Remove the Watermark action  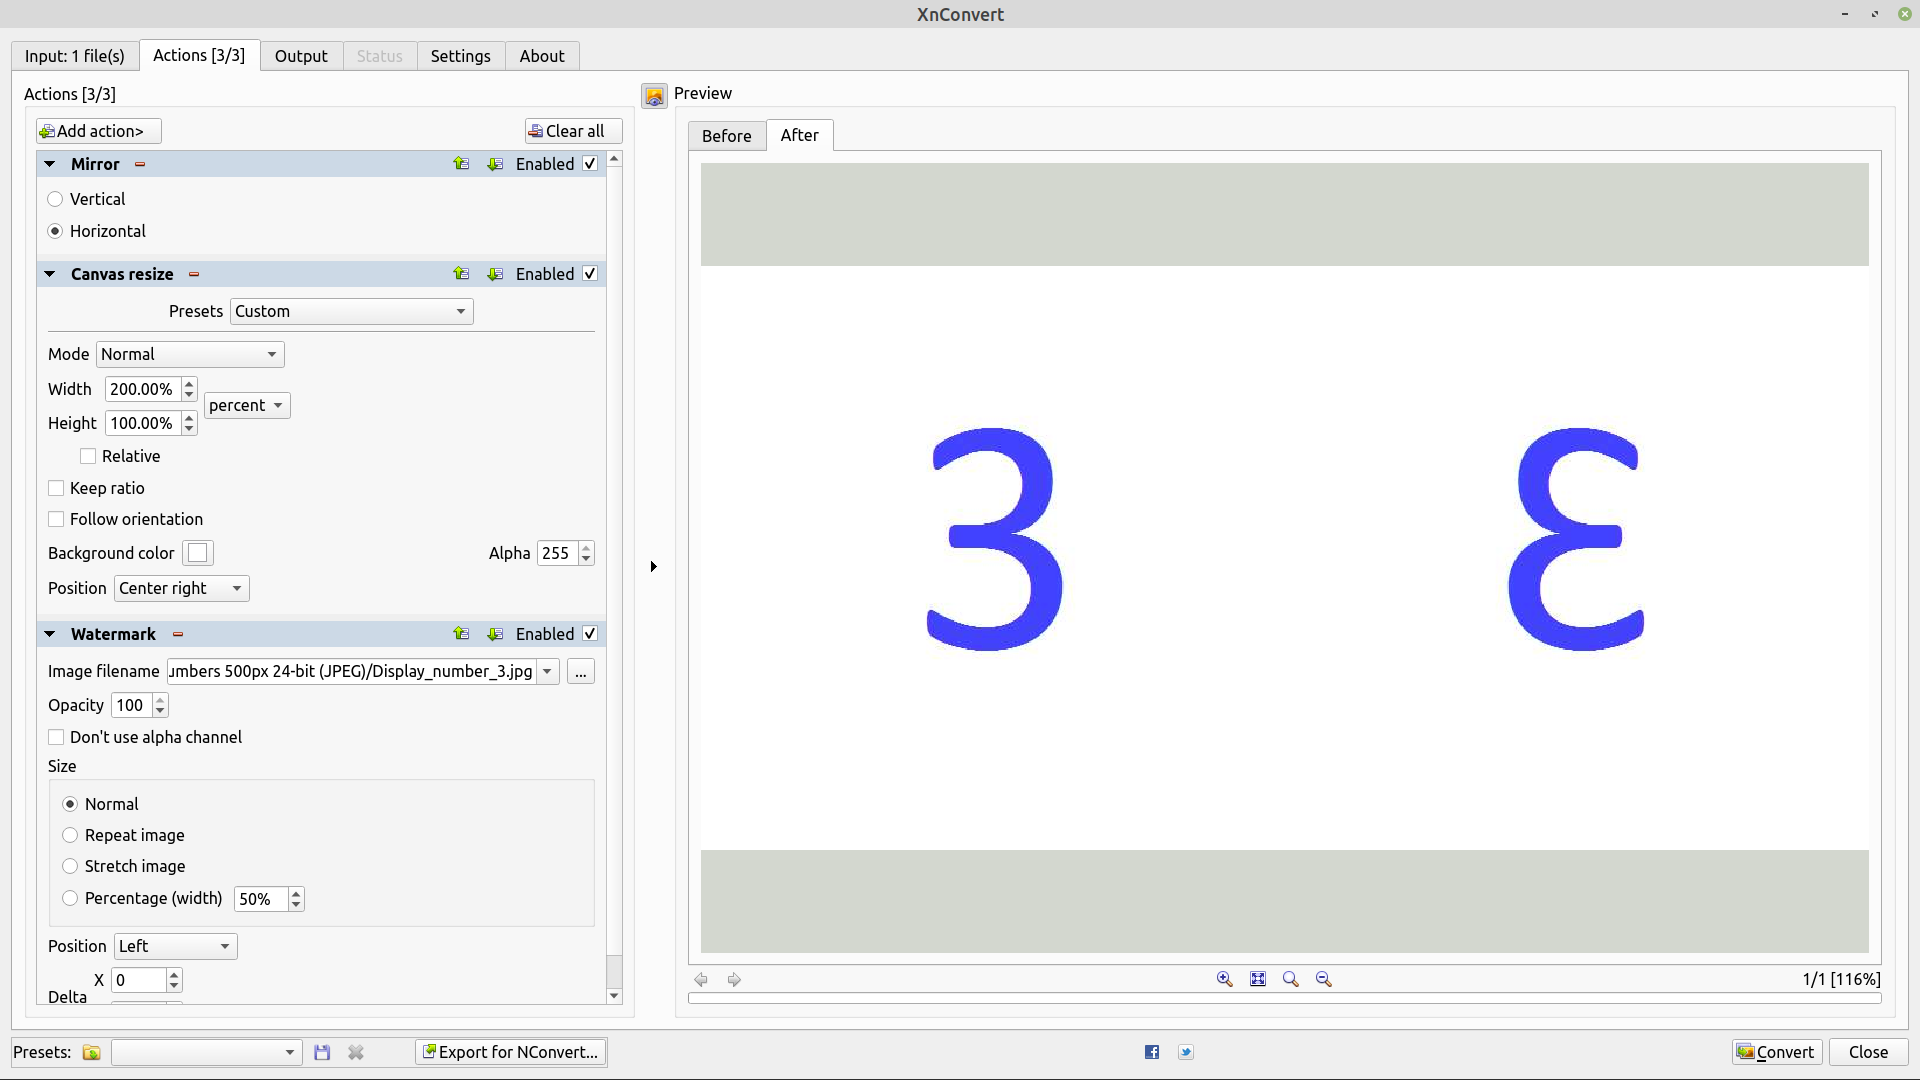click(178, 634)
